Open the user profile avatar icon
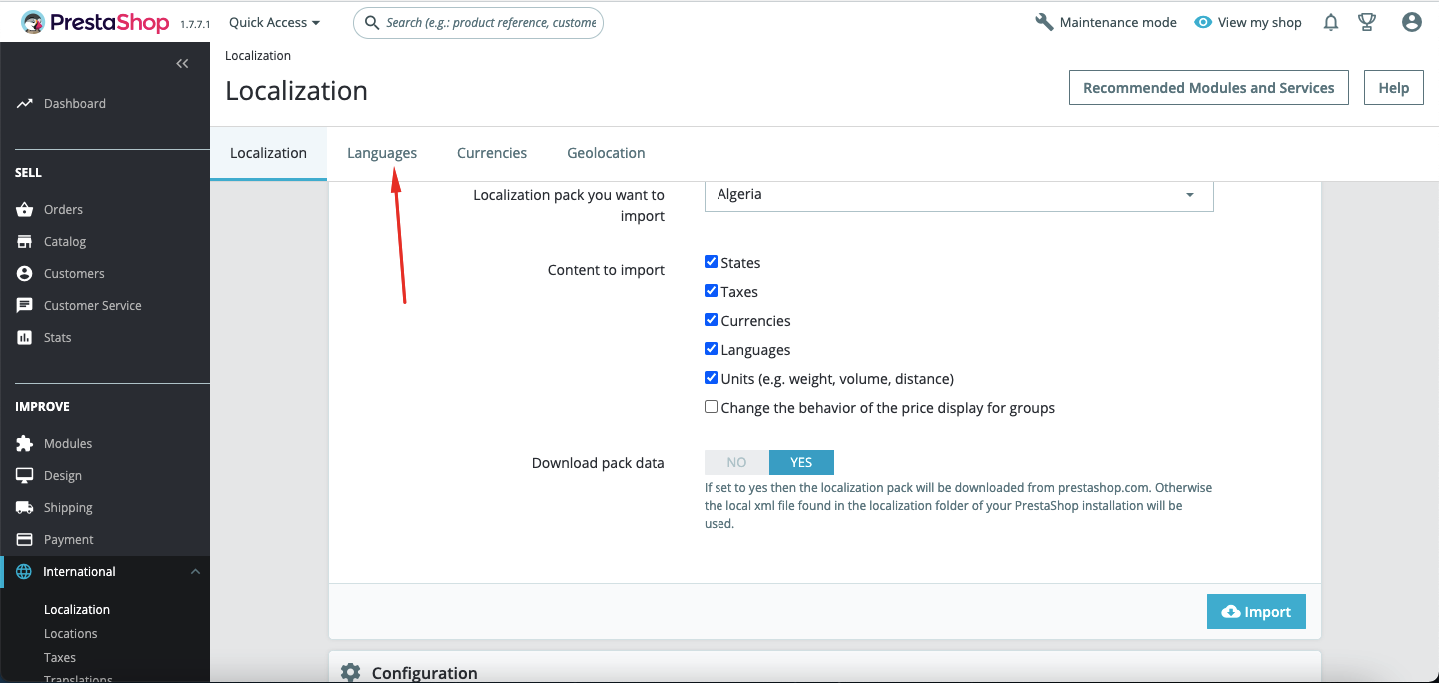 point(1411,22)
